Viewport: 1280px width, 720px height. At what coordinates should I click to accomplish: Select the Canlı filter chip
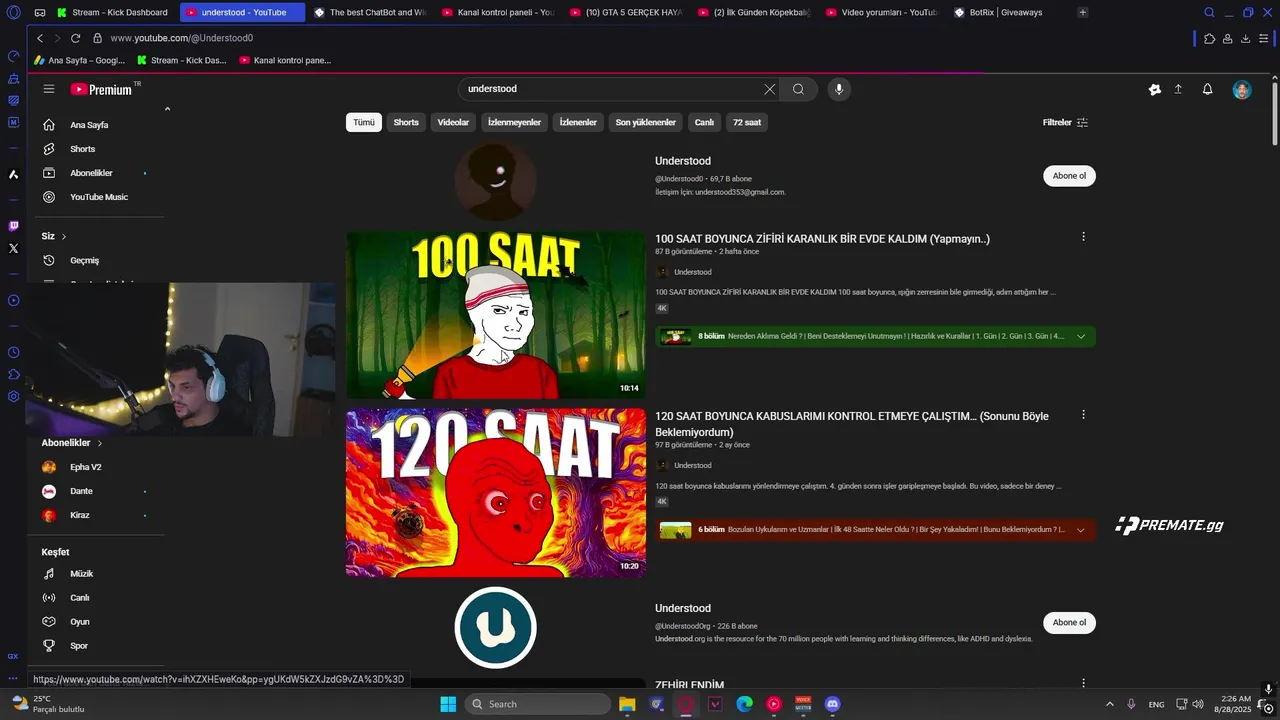704,122
